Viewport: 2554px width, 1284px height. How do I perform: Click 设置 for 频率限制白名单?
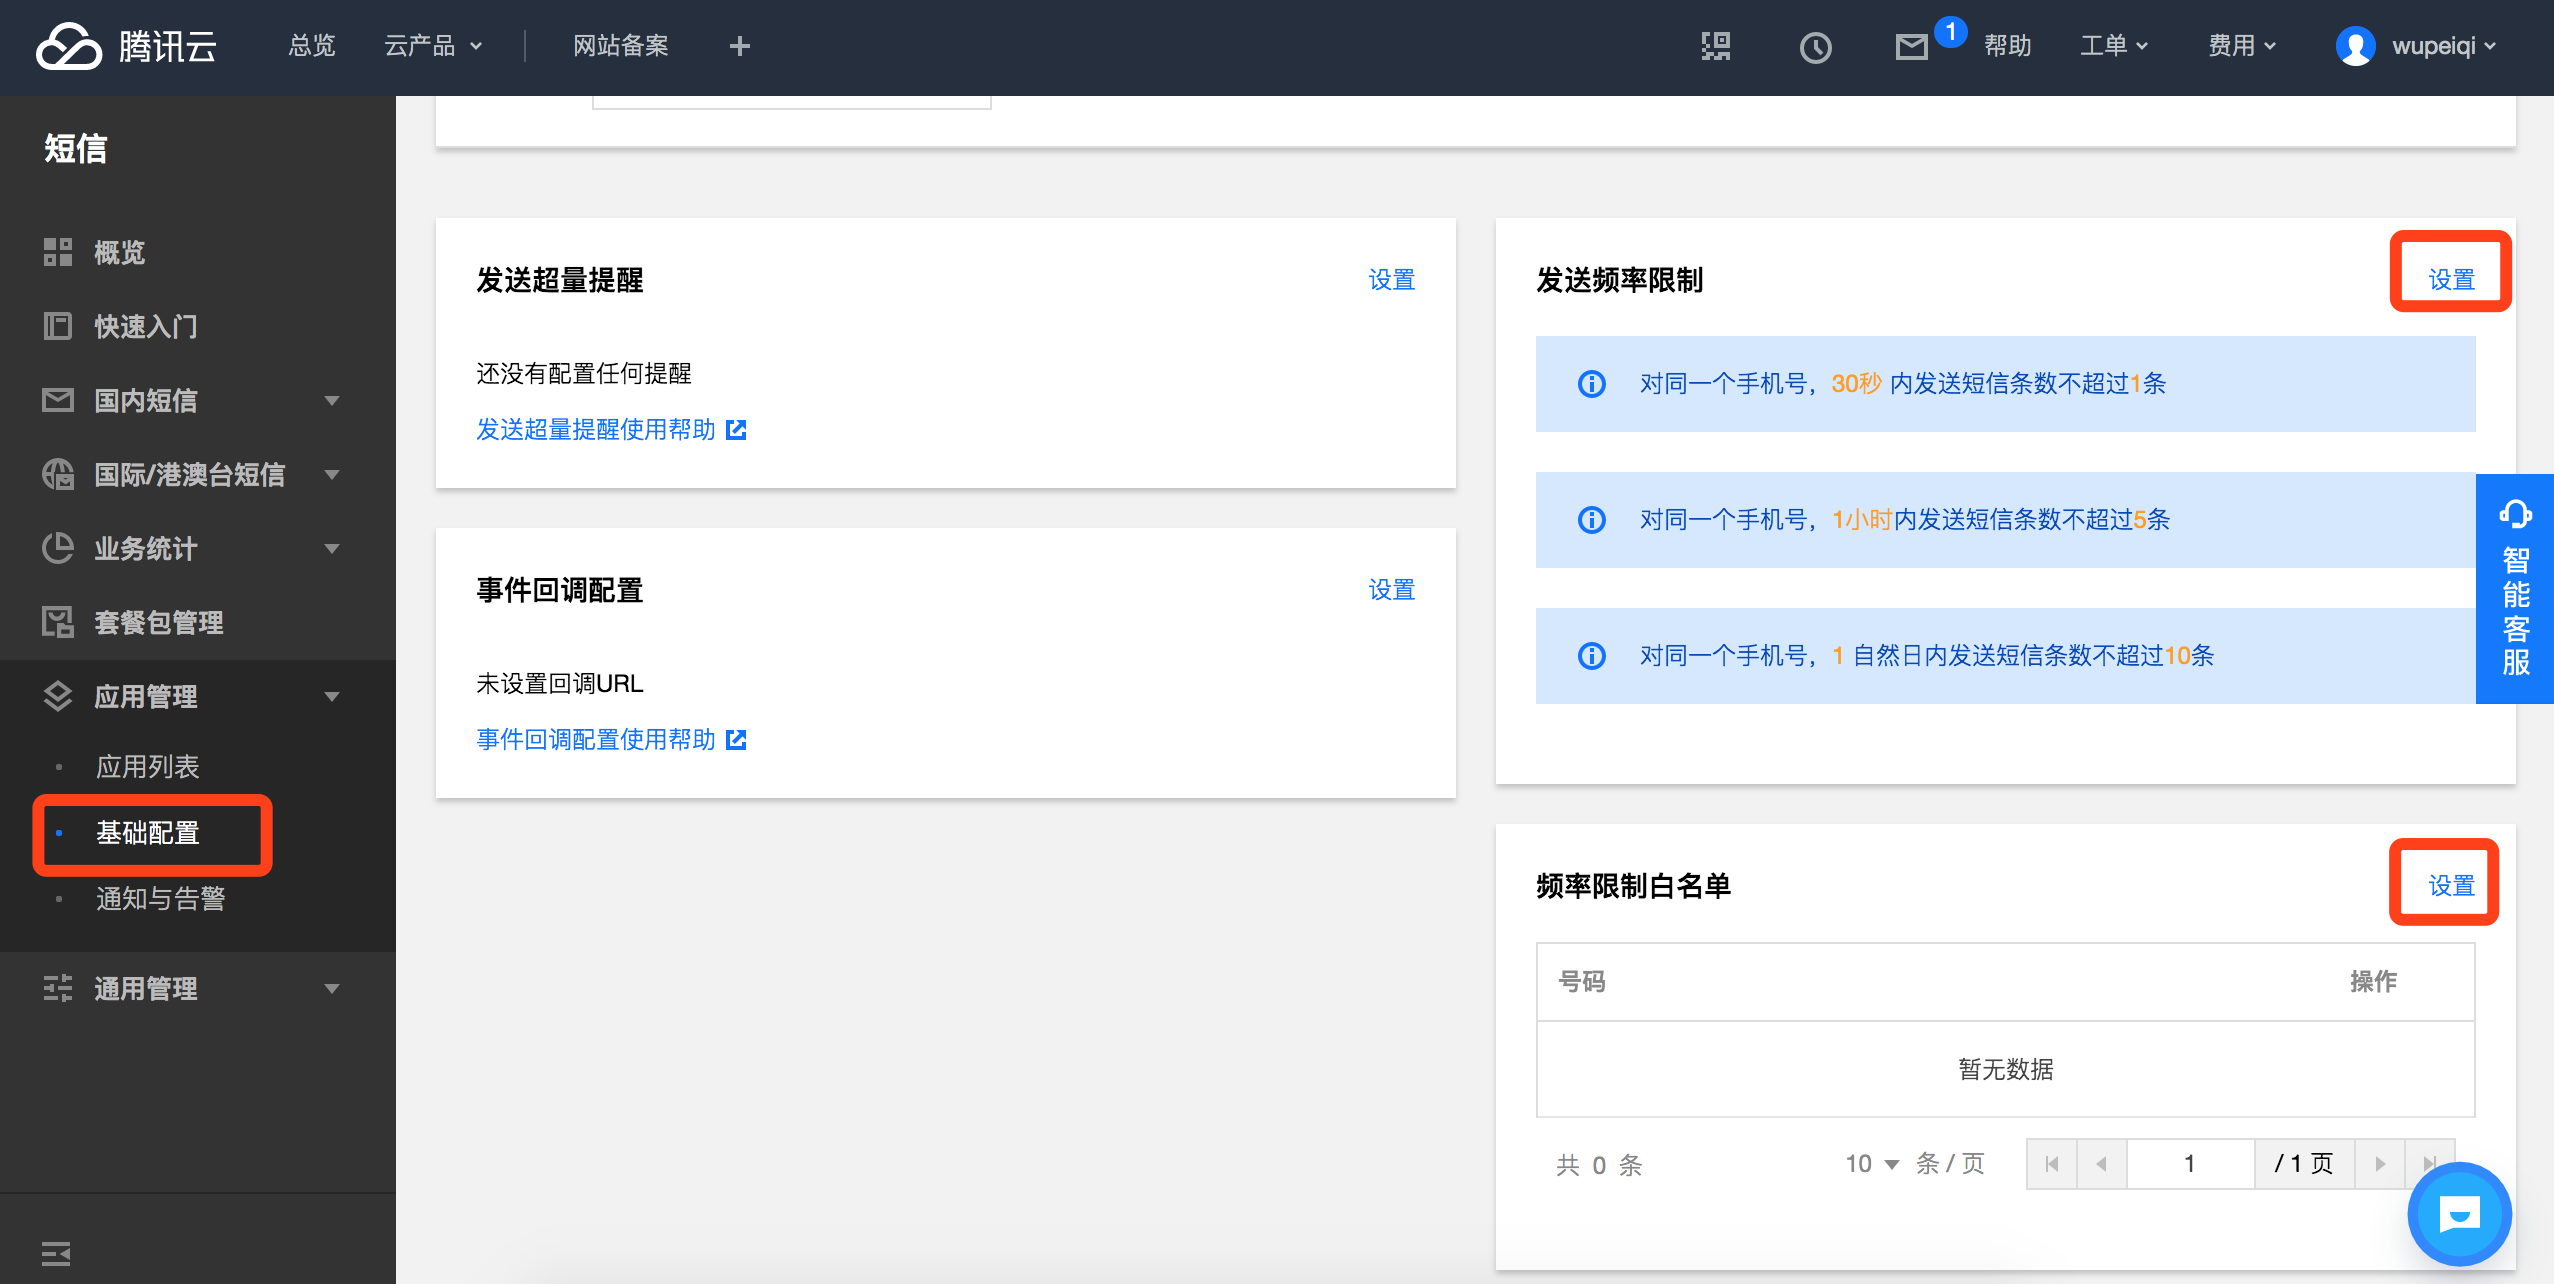(x=2452, y=886)
